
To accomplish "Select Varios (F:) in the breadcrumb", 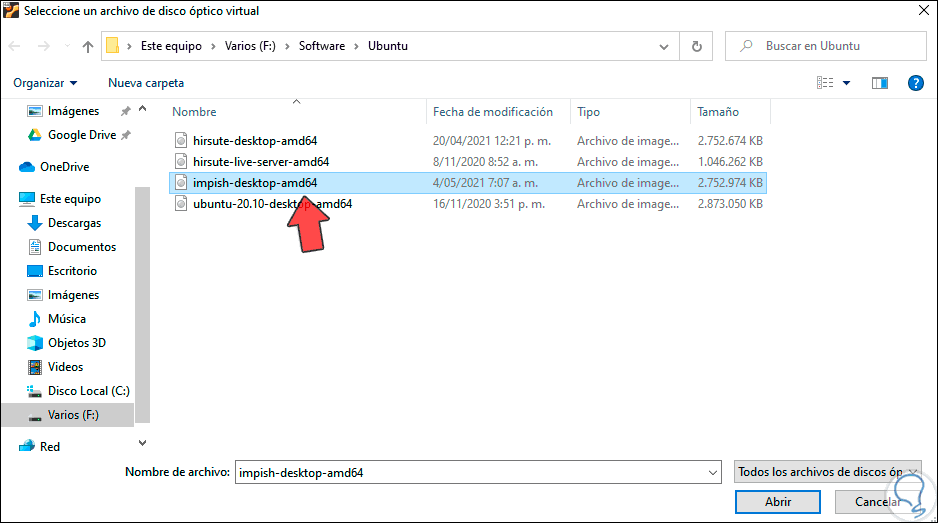I will (x=250, y=46).
